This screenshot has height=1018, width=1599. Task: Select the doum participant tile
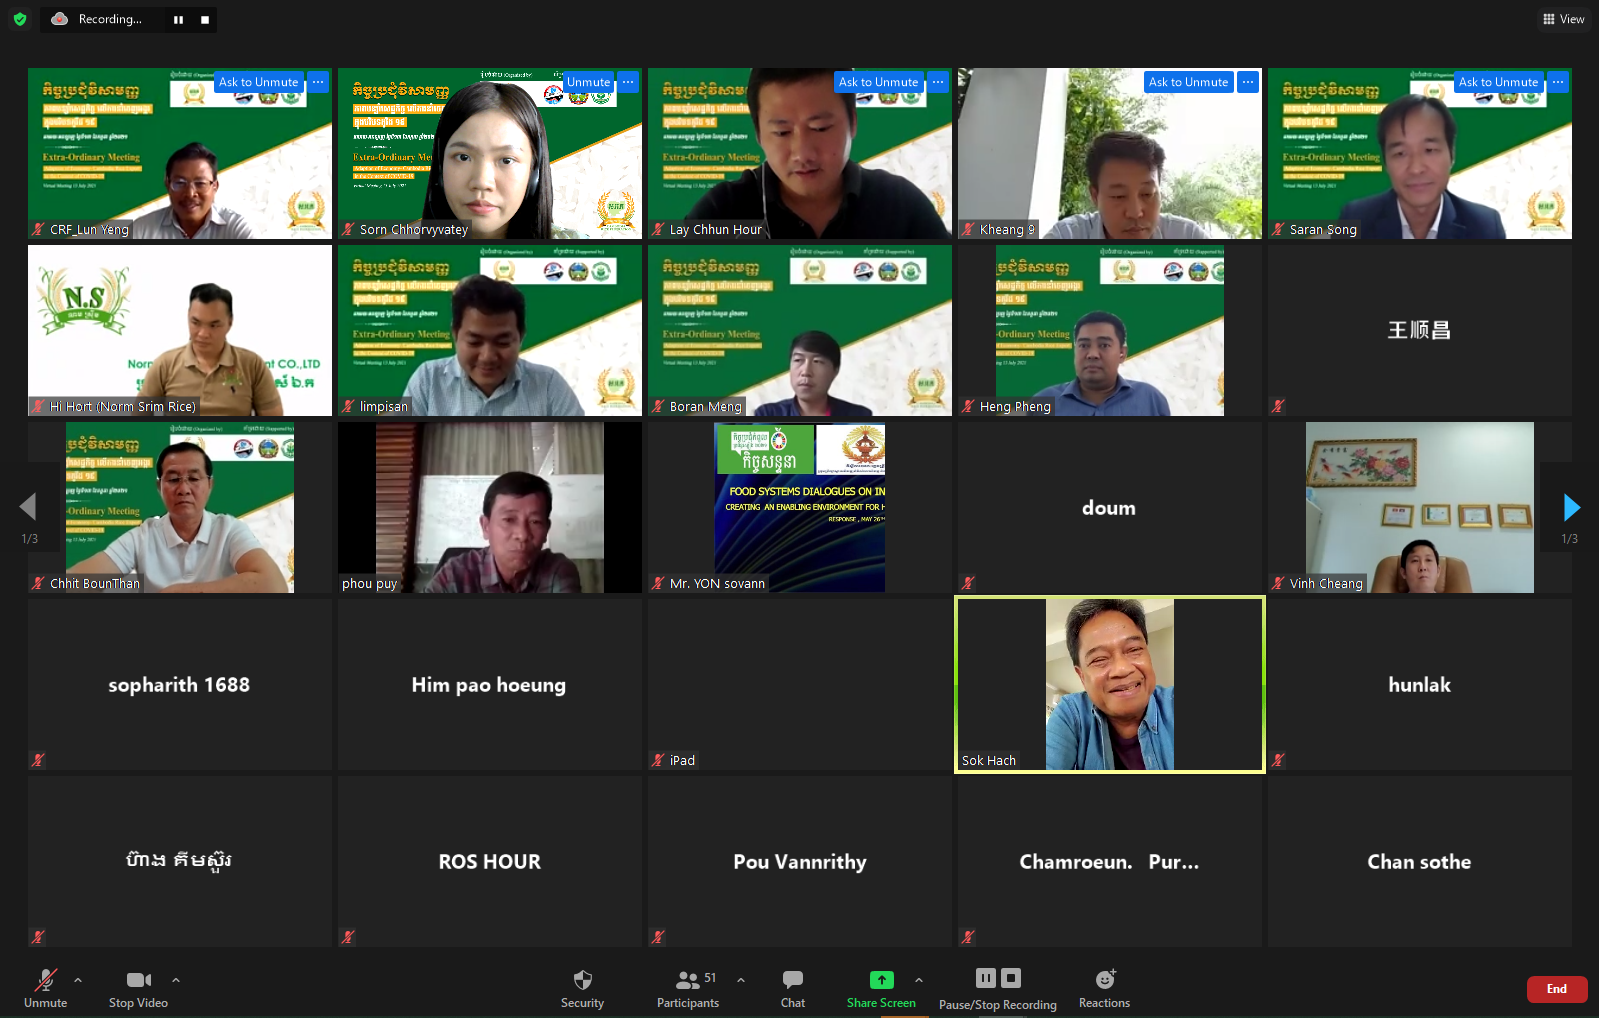point(1110,507)
